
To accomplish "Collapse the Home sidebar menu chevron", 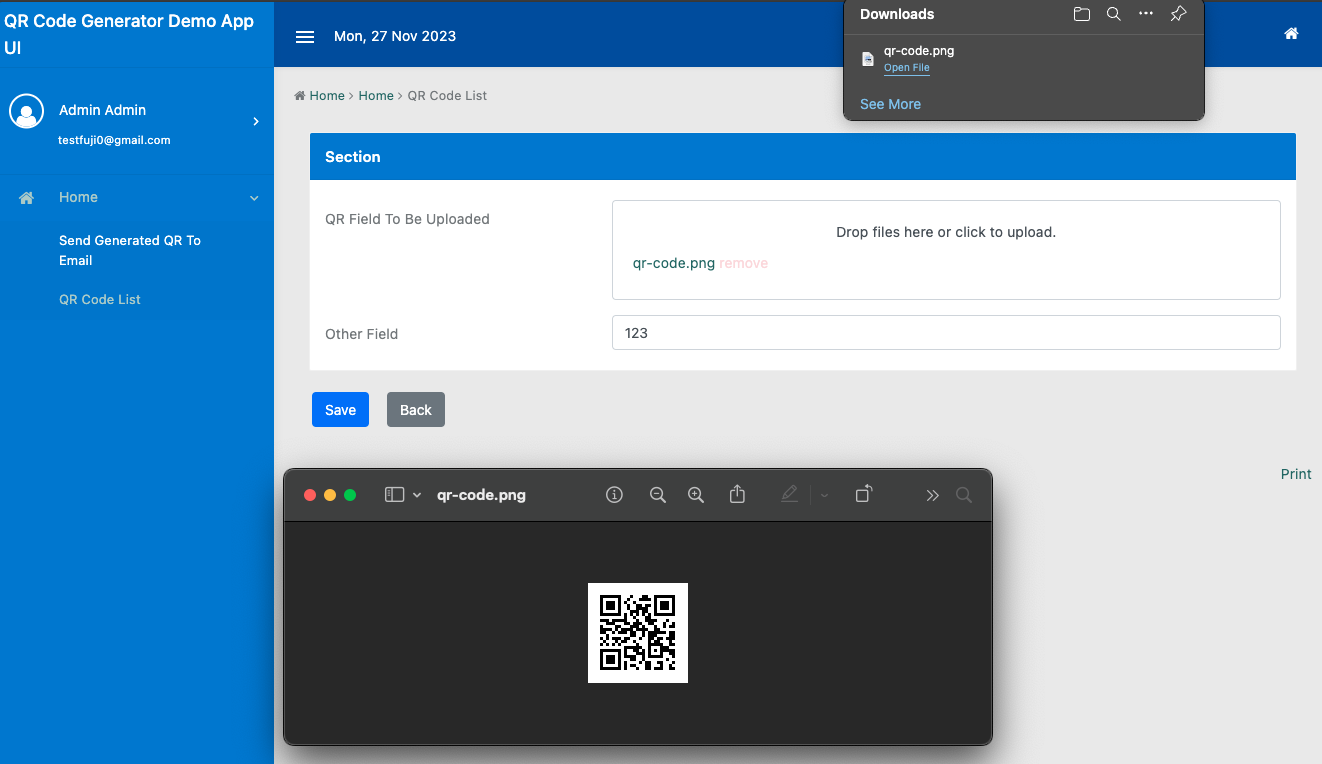I will pos(254,198).
